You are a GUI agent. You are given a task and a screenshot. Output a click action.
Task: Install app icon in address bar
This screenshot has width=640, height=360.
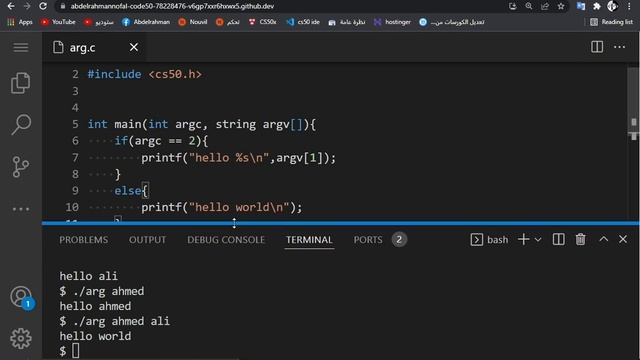tap(513, 6)
